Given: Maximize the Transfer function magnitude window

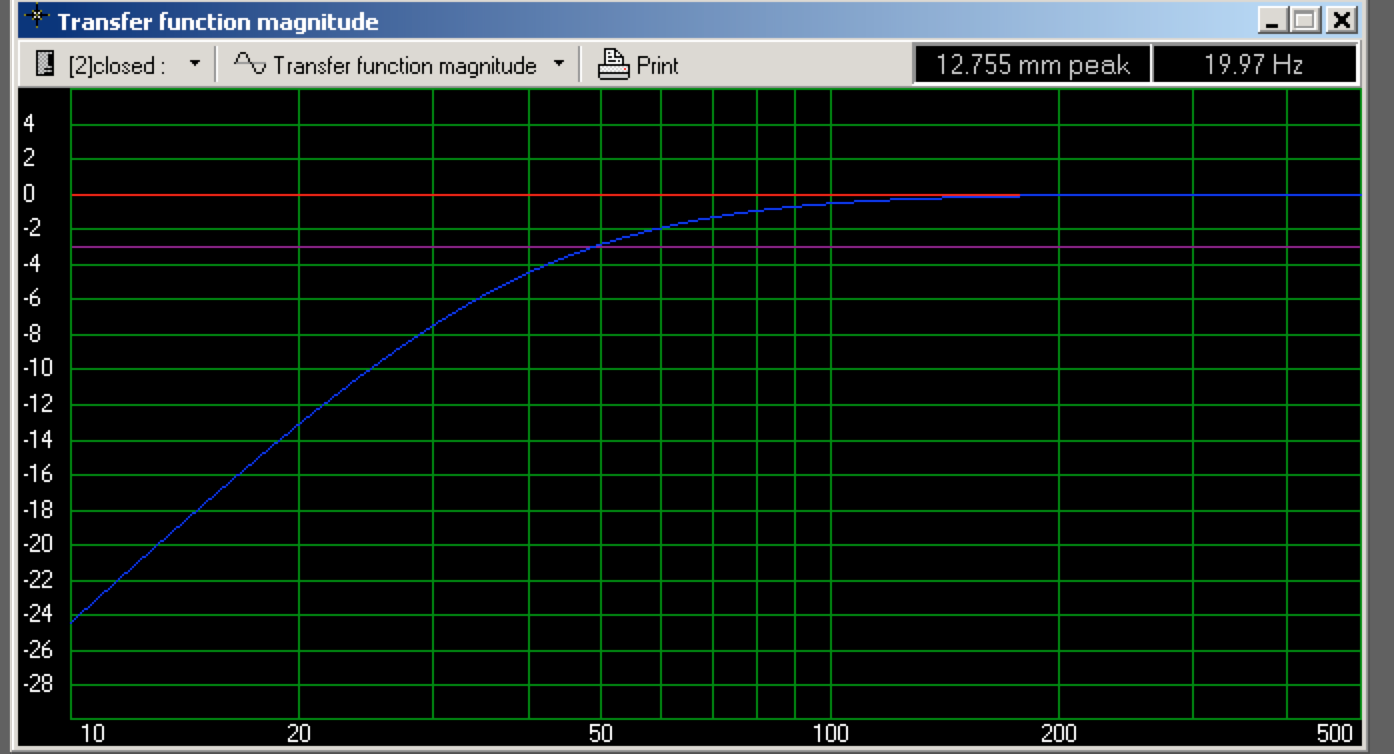Looking at the screenshot, I should click(1304, 19).
